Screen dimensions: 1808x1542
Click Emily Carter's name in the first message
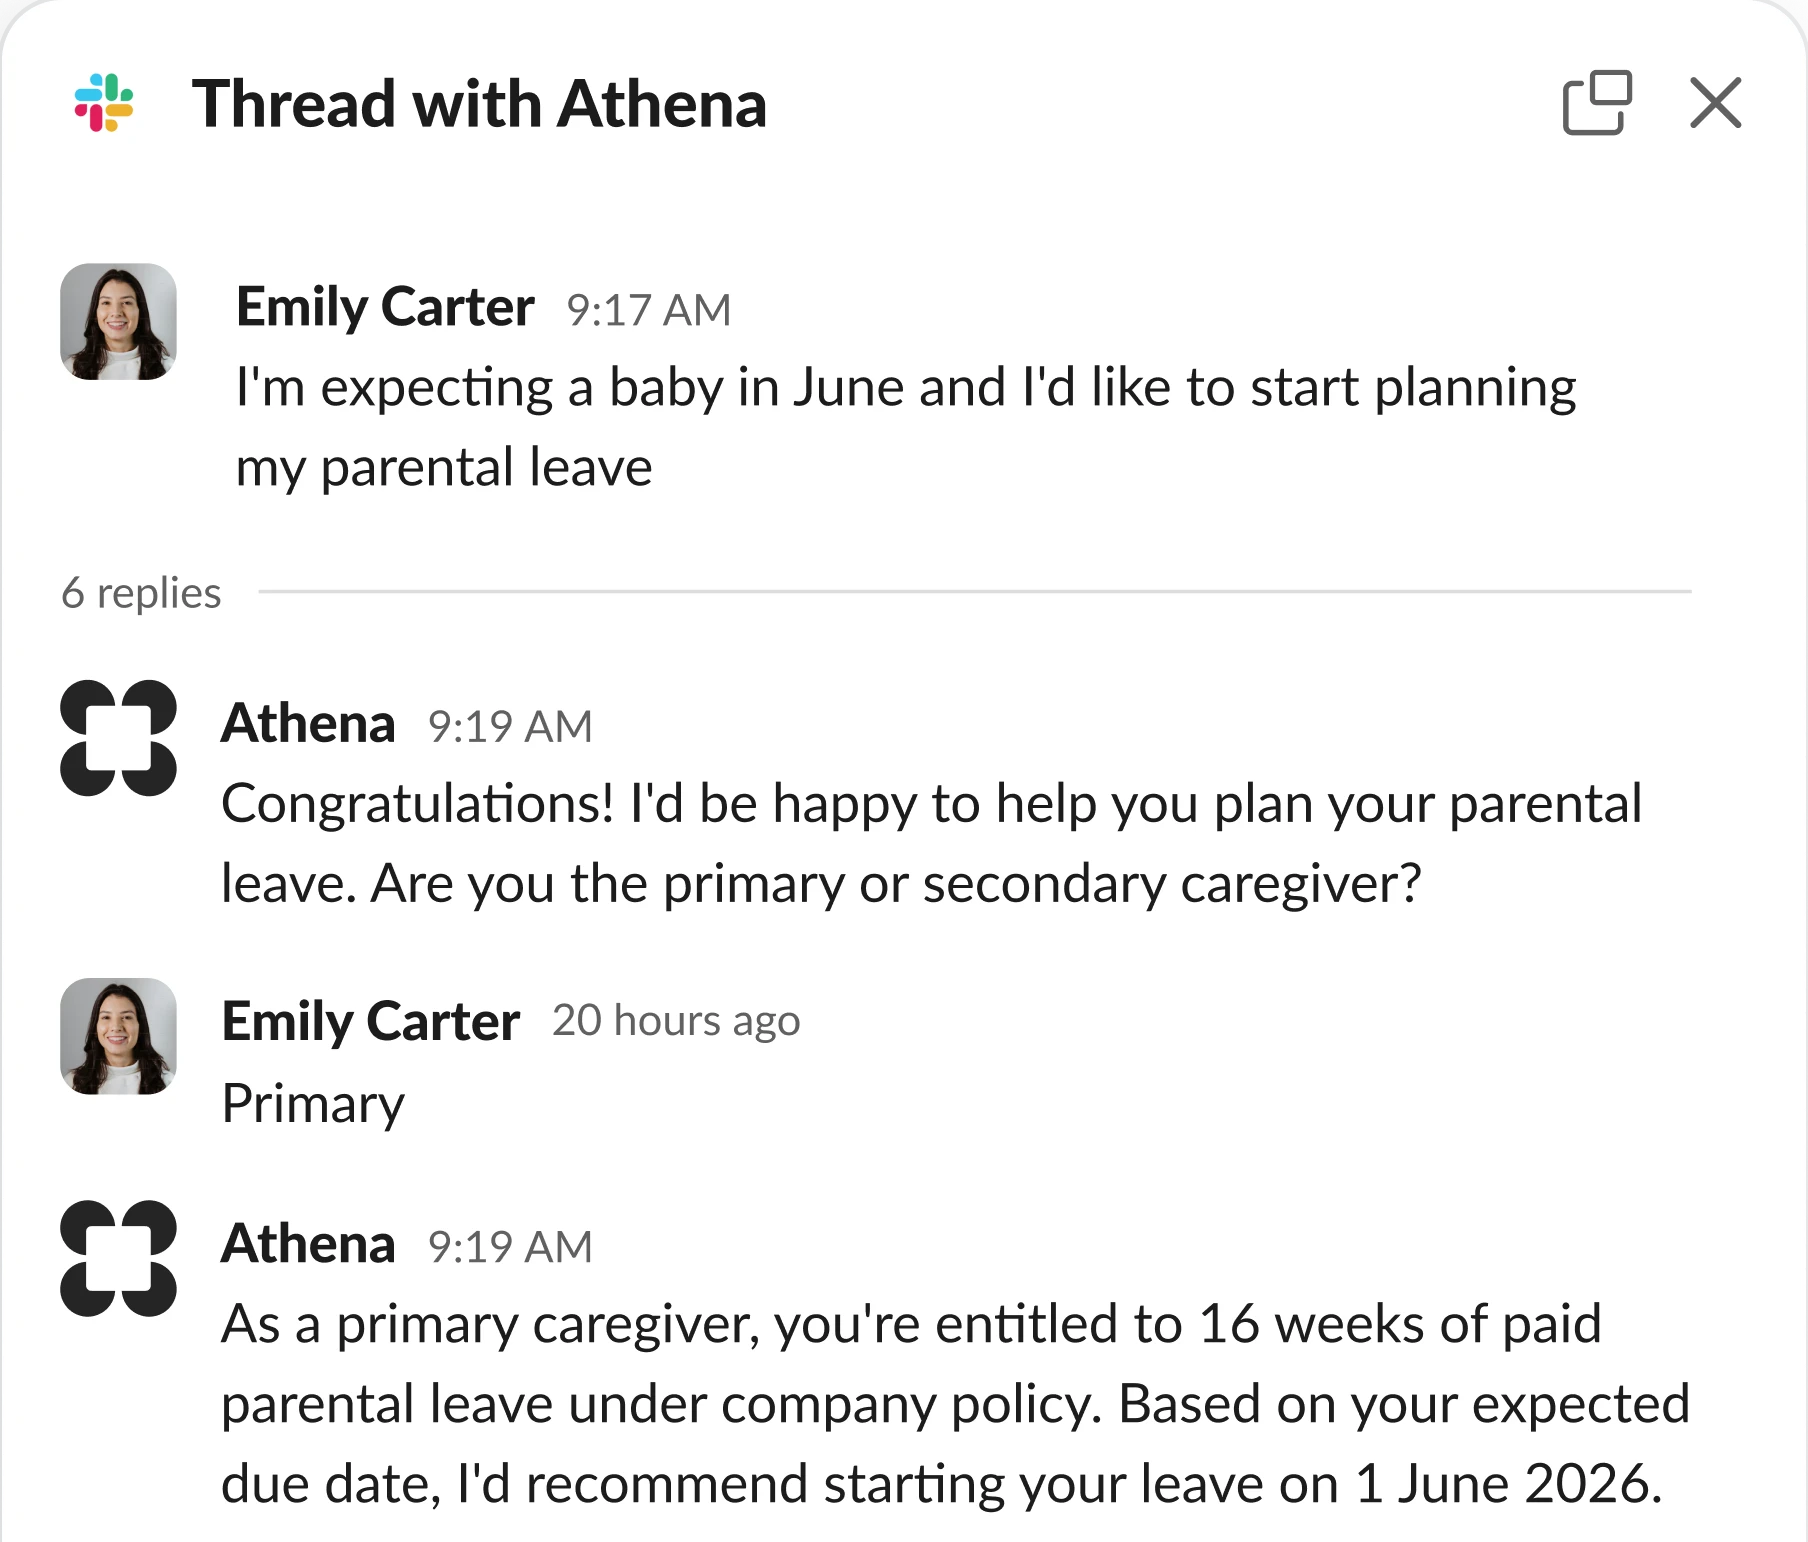[x=385, y=308]
